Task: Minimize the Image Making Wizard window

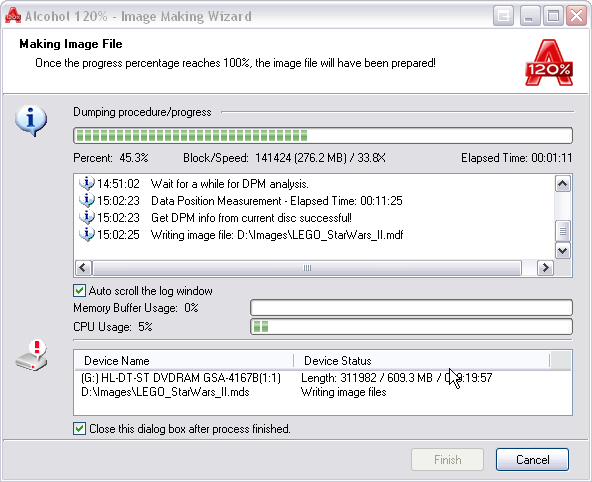Action: tap(529, 16)
